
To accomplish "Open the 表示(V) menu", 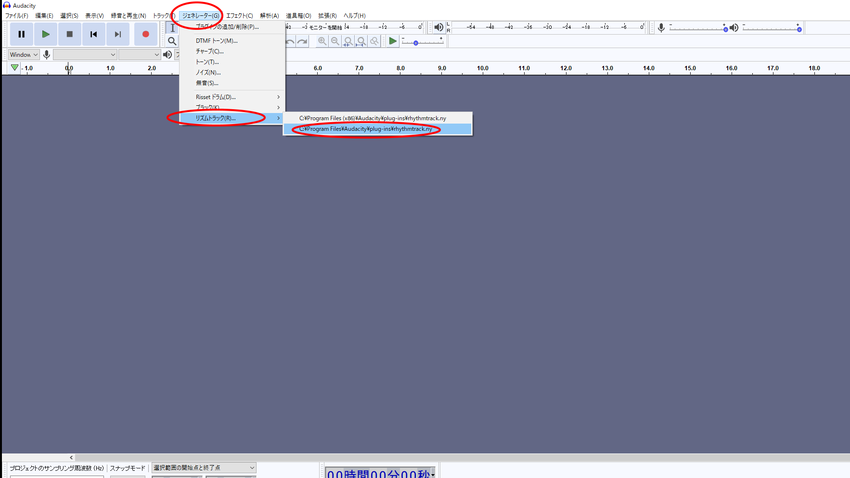I will [94, 16].
